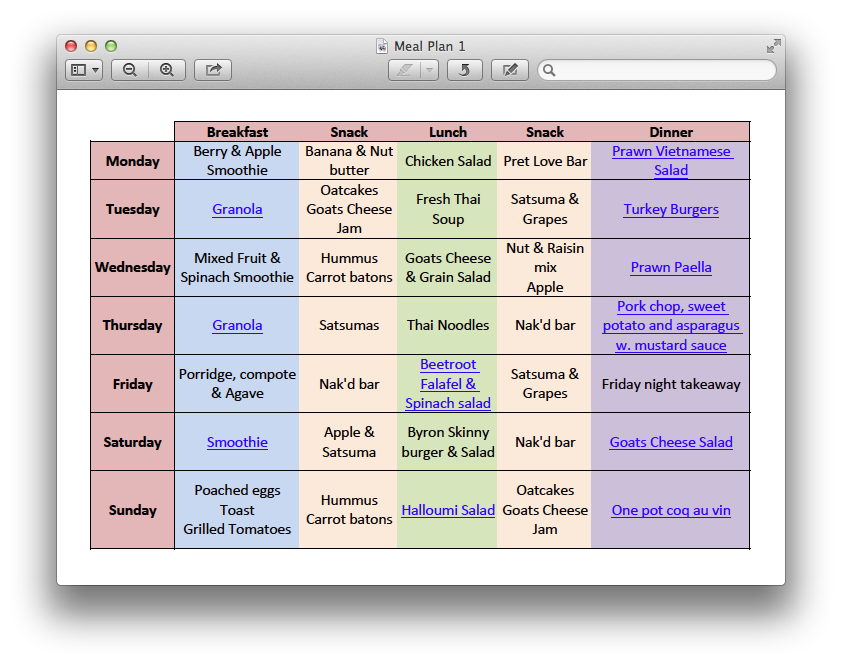Image resolution: width=842 pixels, height=664 pixels.
Task: Click the zoom in magnifier icon
Action: [167, 70]
